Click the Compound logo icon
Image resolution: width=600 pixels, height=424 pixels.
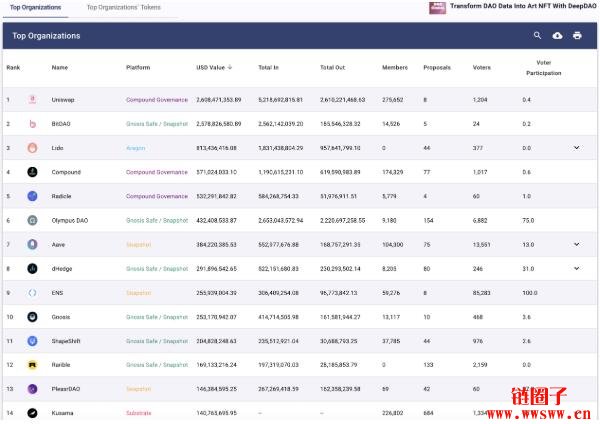click(x=33, y=172)
